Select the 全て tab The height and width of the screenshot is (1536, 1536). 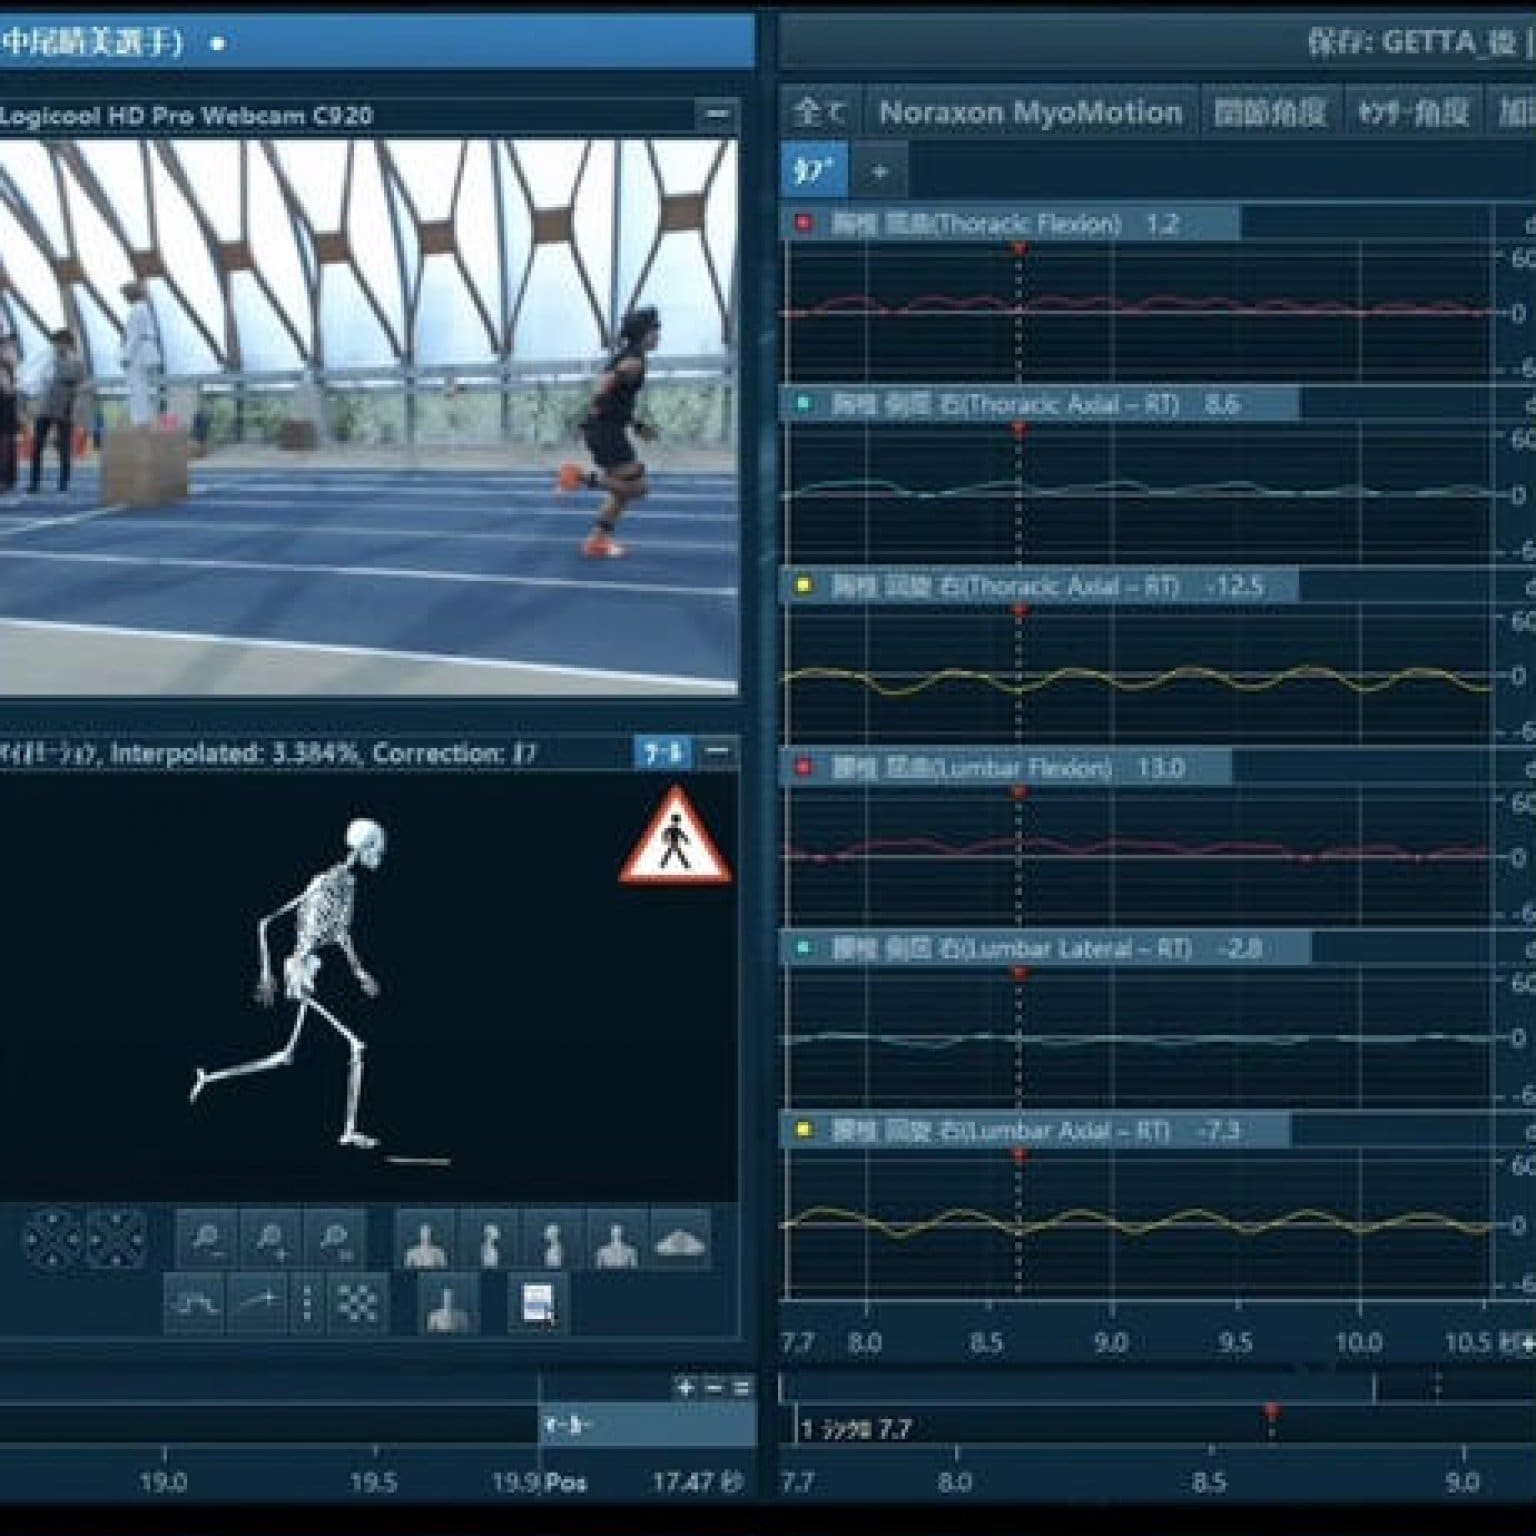coord(820,112)
